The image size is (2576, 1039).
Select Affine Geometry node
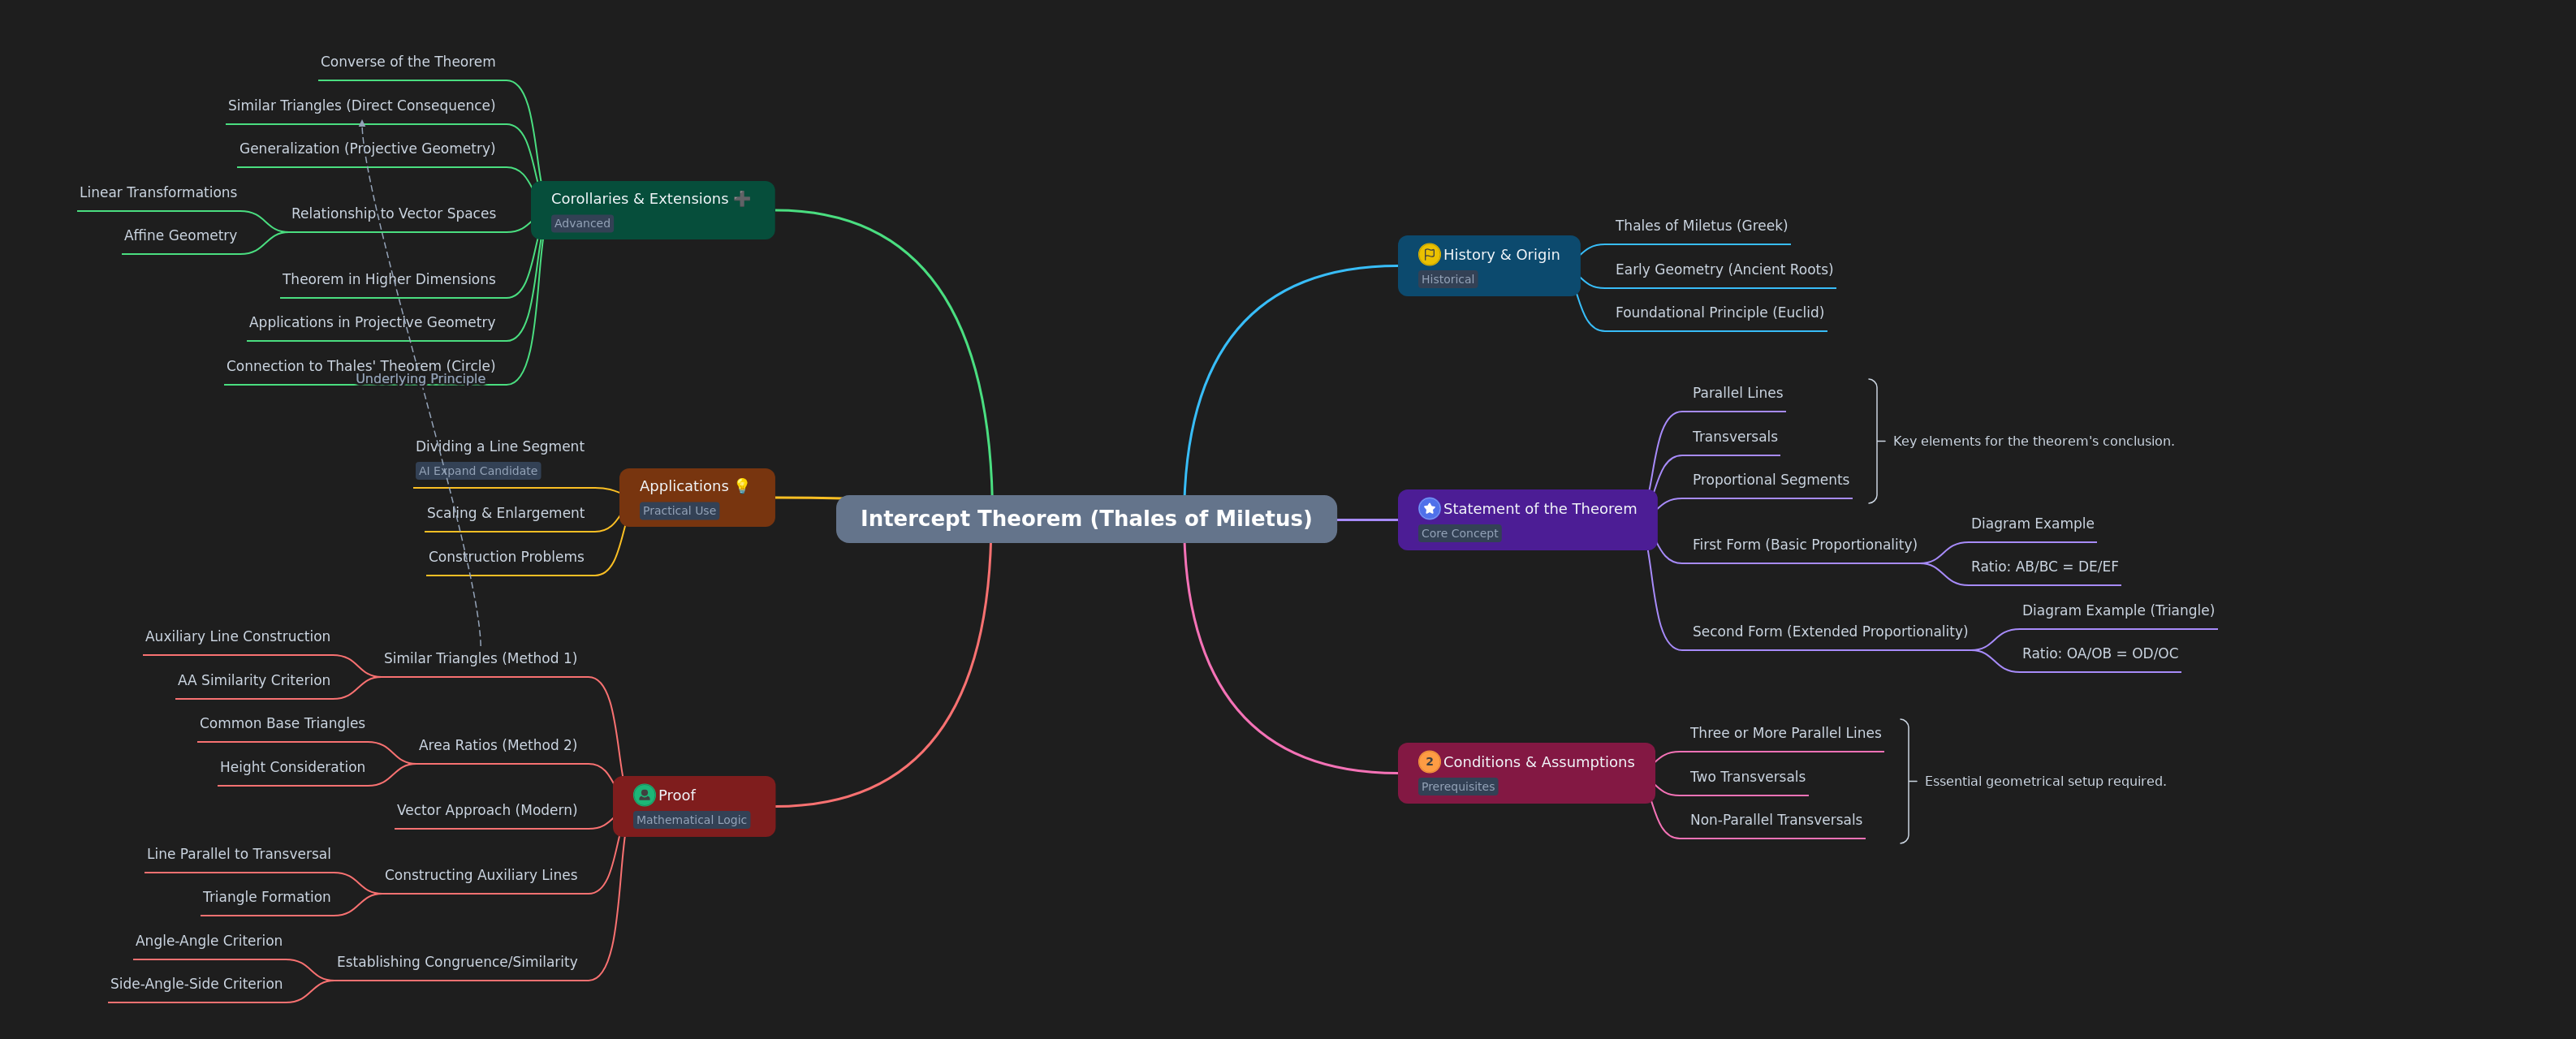click(180, 236)
